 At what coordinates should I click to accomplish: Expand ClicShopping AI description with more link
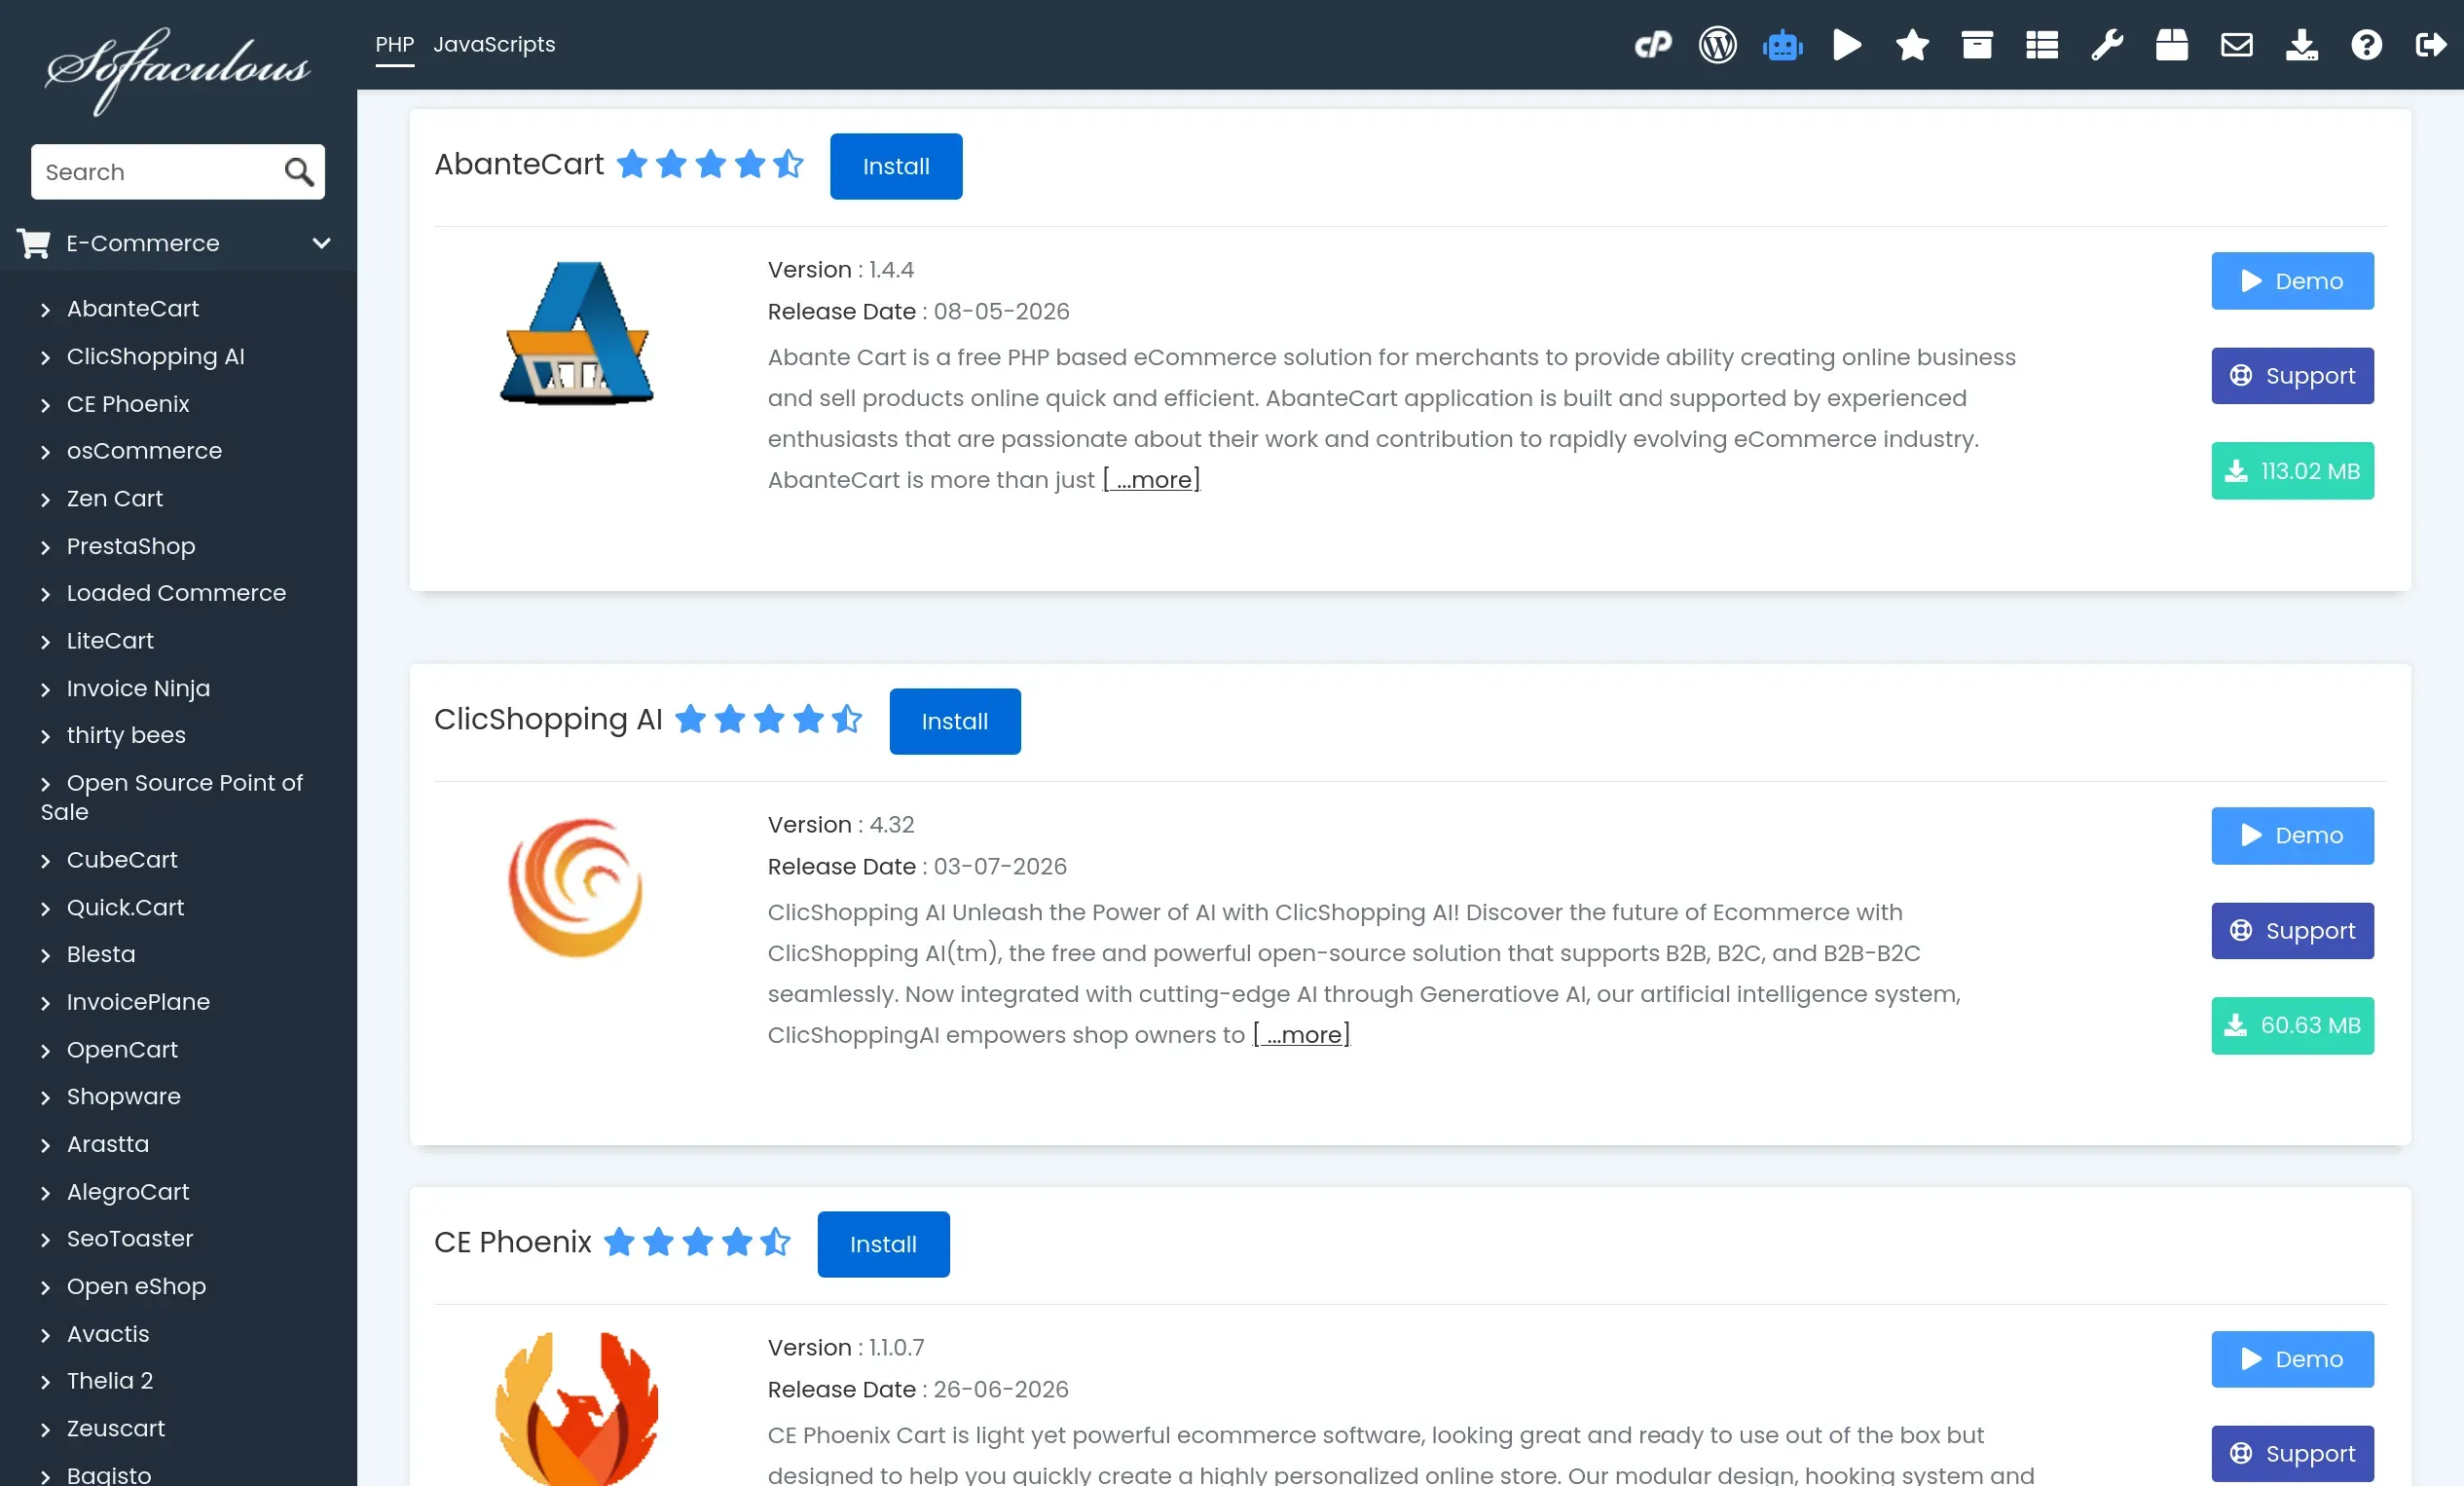(1301, 1034)
